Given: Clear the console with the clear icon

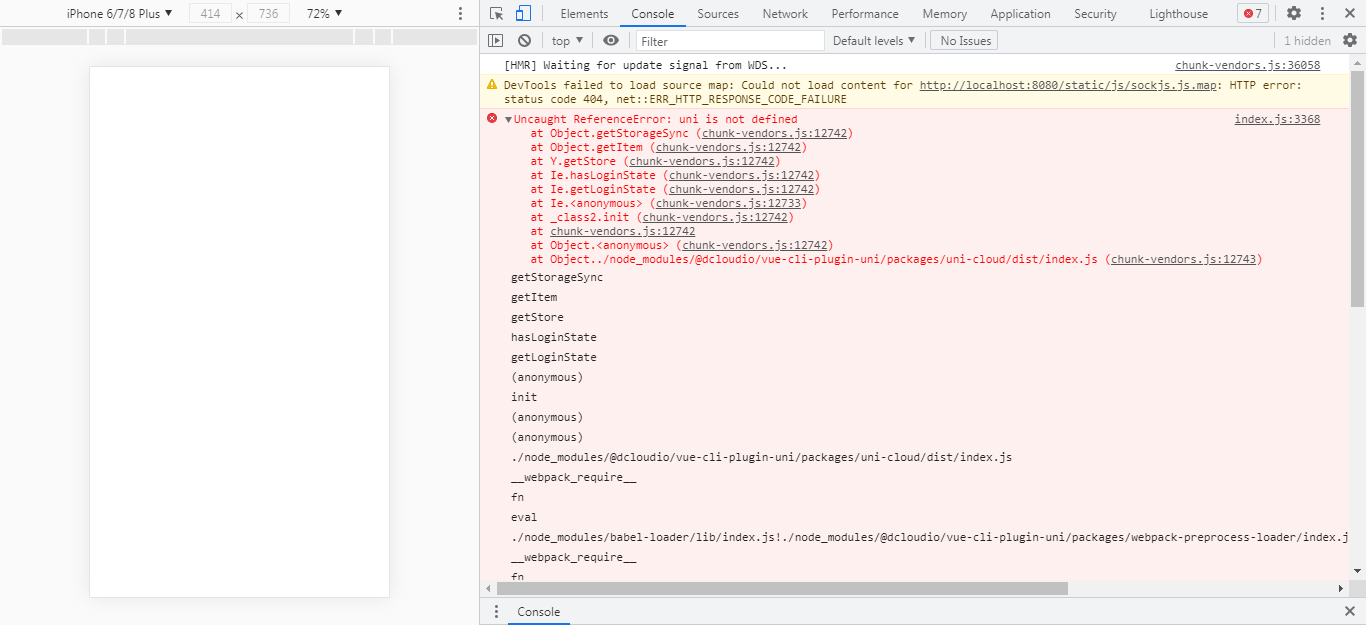Looking at the screenshot, I should coord(524,41).
